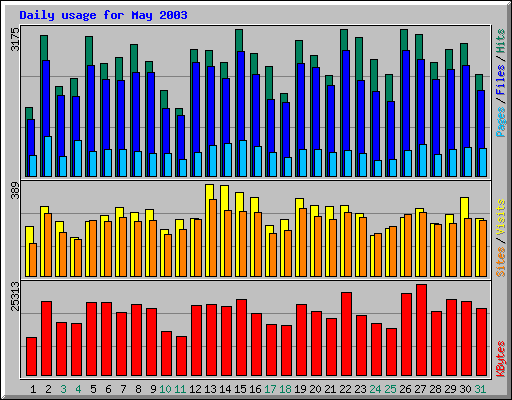Click day label 16 on the axis
Viewport: 512px width, 400px height.
(255, 389)
